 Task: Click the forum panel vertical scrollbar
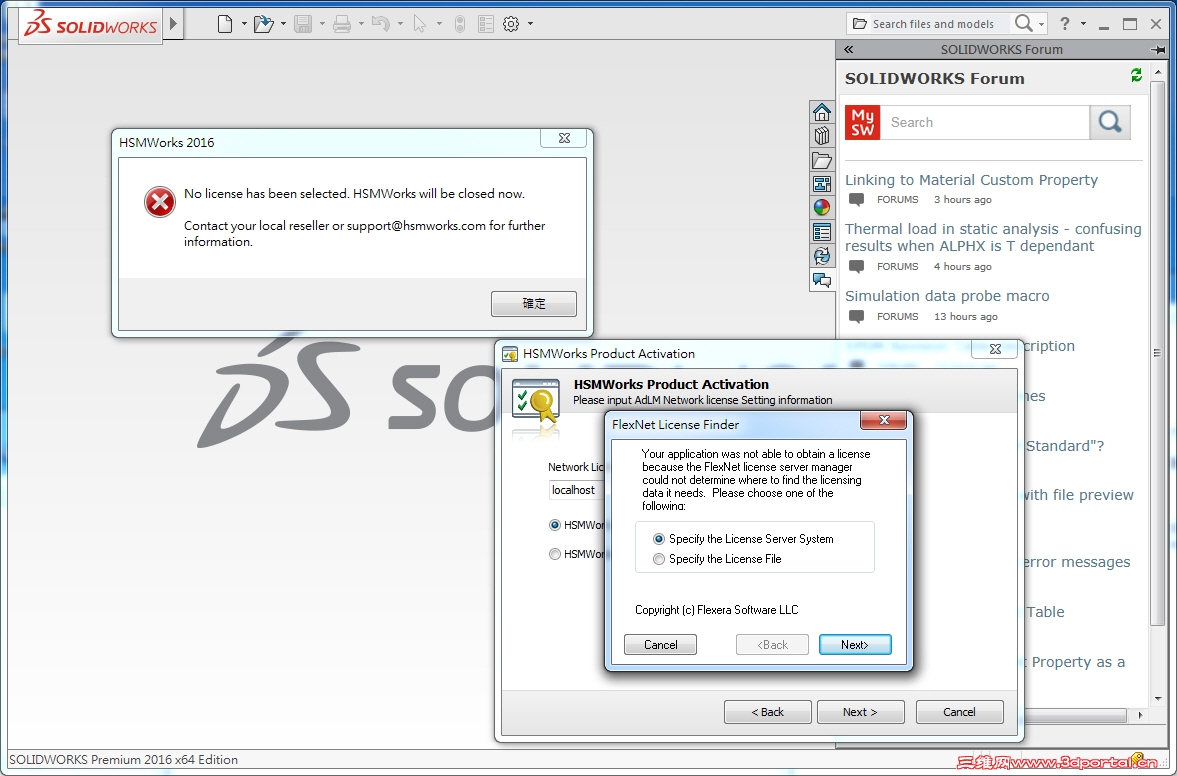coord(1157,353)
